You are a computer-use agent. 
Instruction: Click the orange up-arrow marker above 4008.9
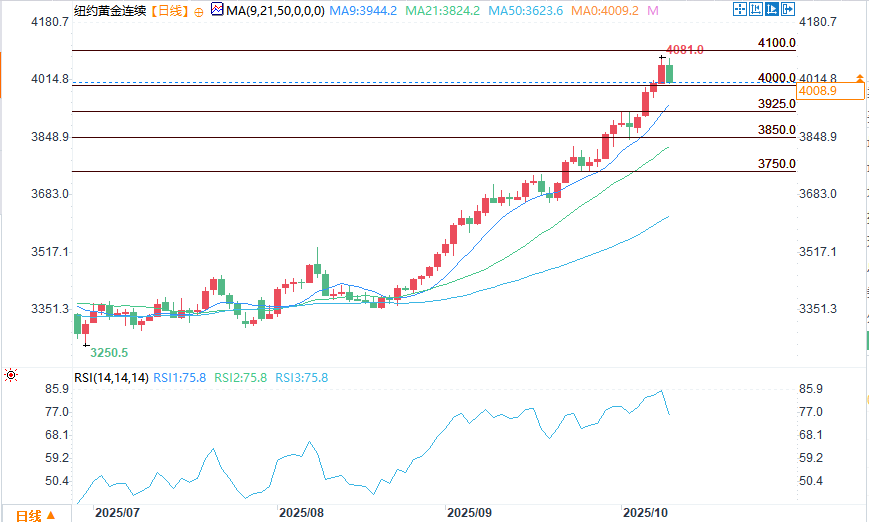pyautogui.click(x=860, y=78)
